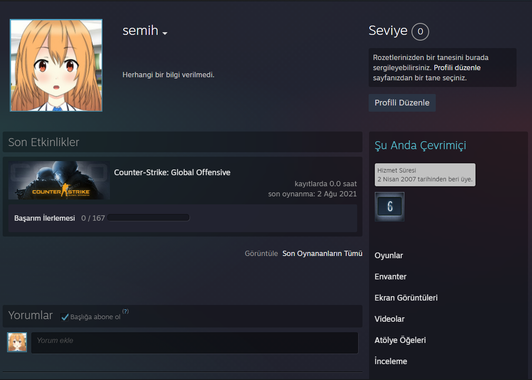This screenshot has width=532, height=380.
Task: Open the level 0 badge circle
Action: (x=420, y=32)
